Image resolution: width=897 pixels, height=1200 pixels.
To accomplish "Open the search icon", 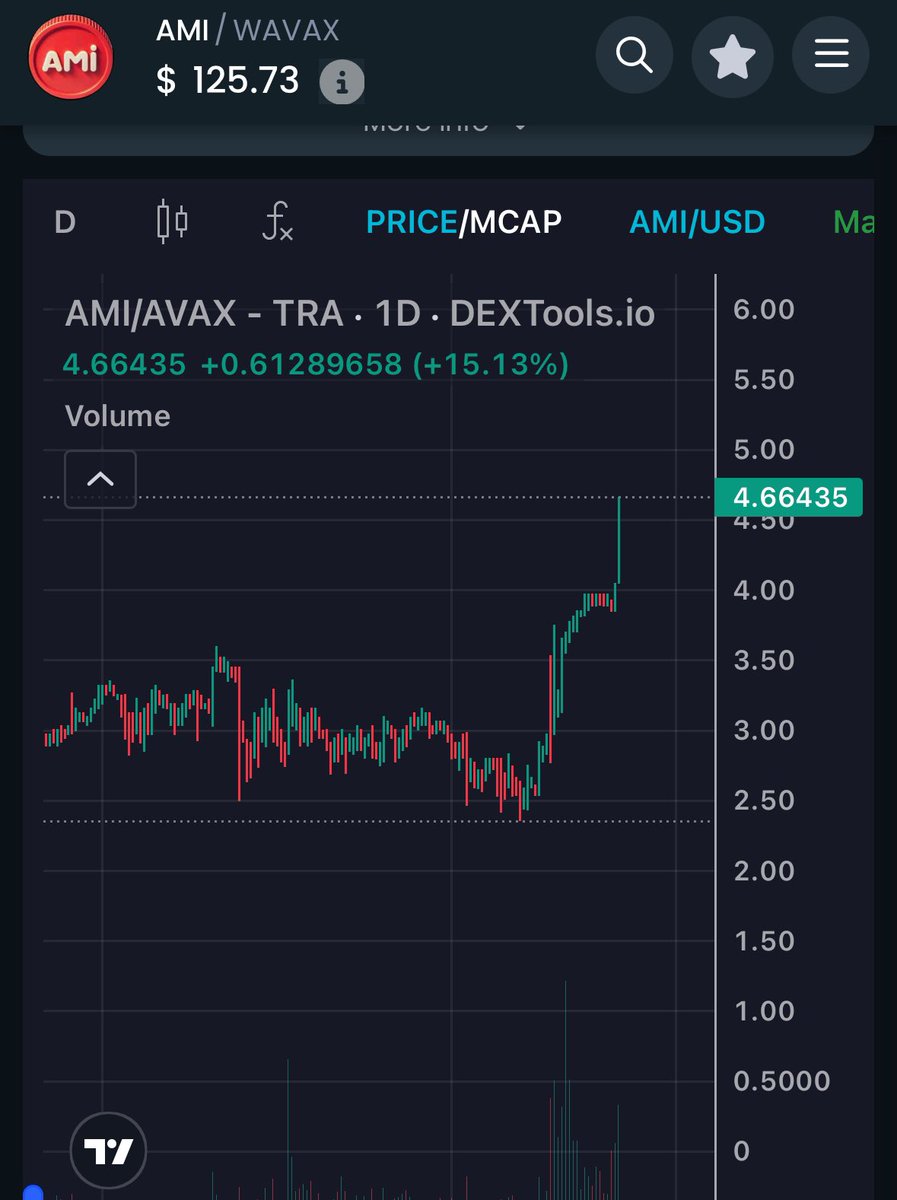I will click(634, 57).
